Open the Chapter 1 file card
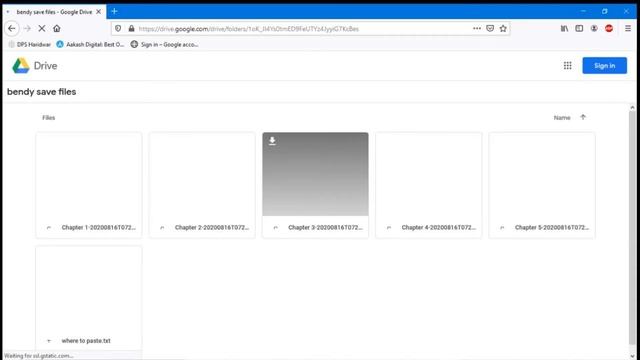Screen dimensions: 640x360 pyautogui.click(x=89, y=185)
